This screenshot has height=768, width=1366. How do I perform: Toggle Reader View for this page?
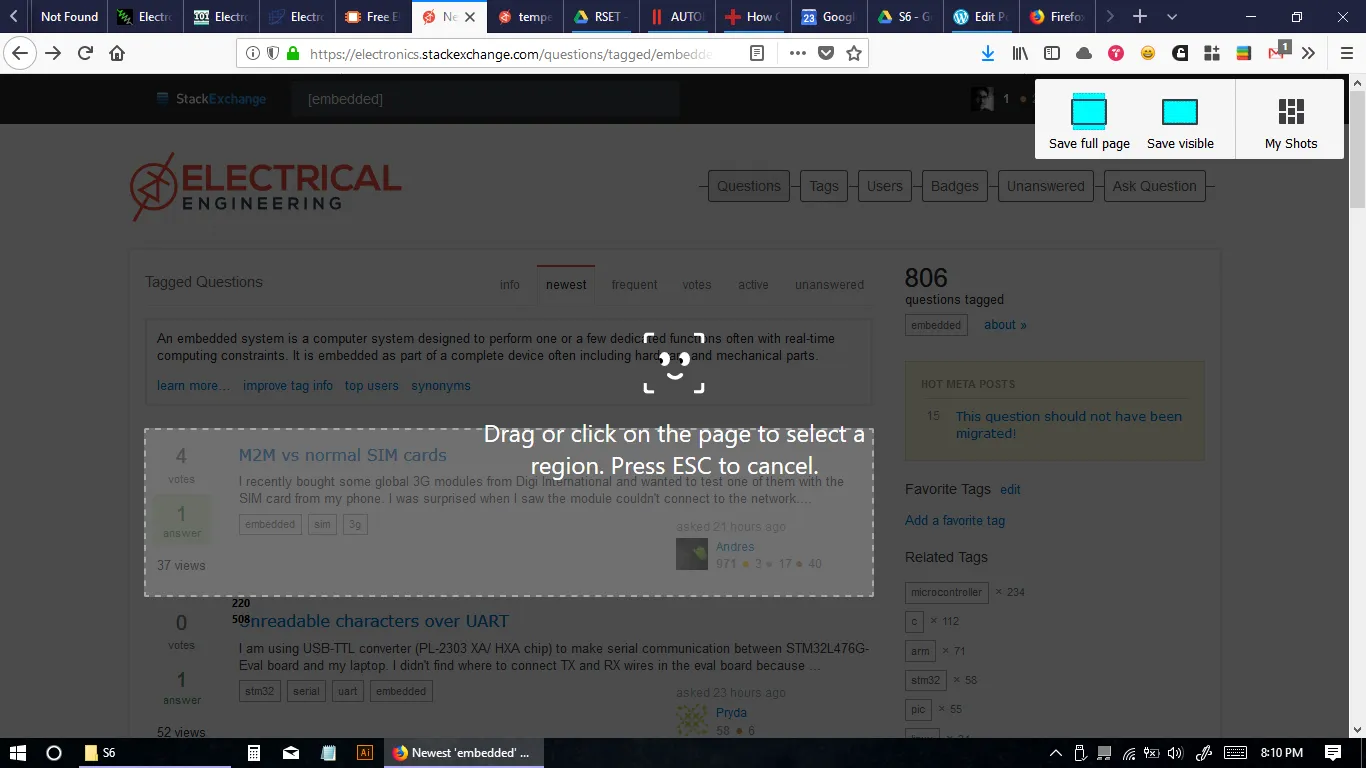pos(758,54)
